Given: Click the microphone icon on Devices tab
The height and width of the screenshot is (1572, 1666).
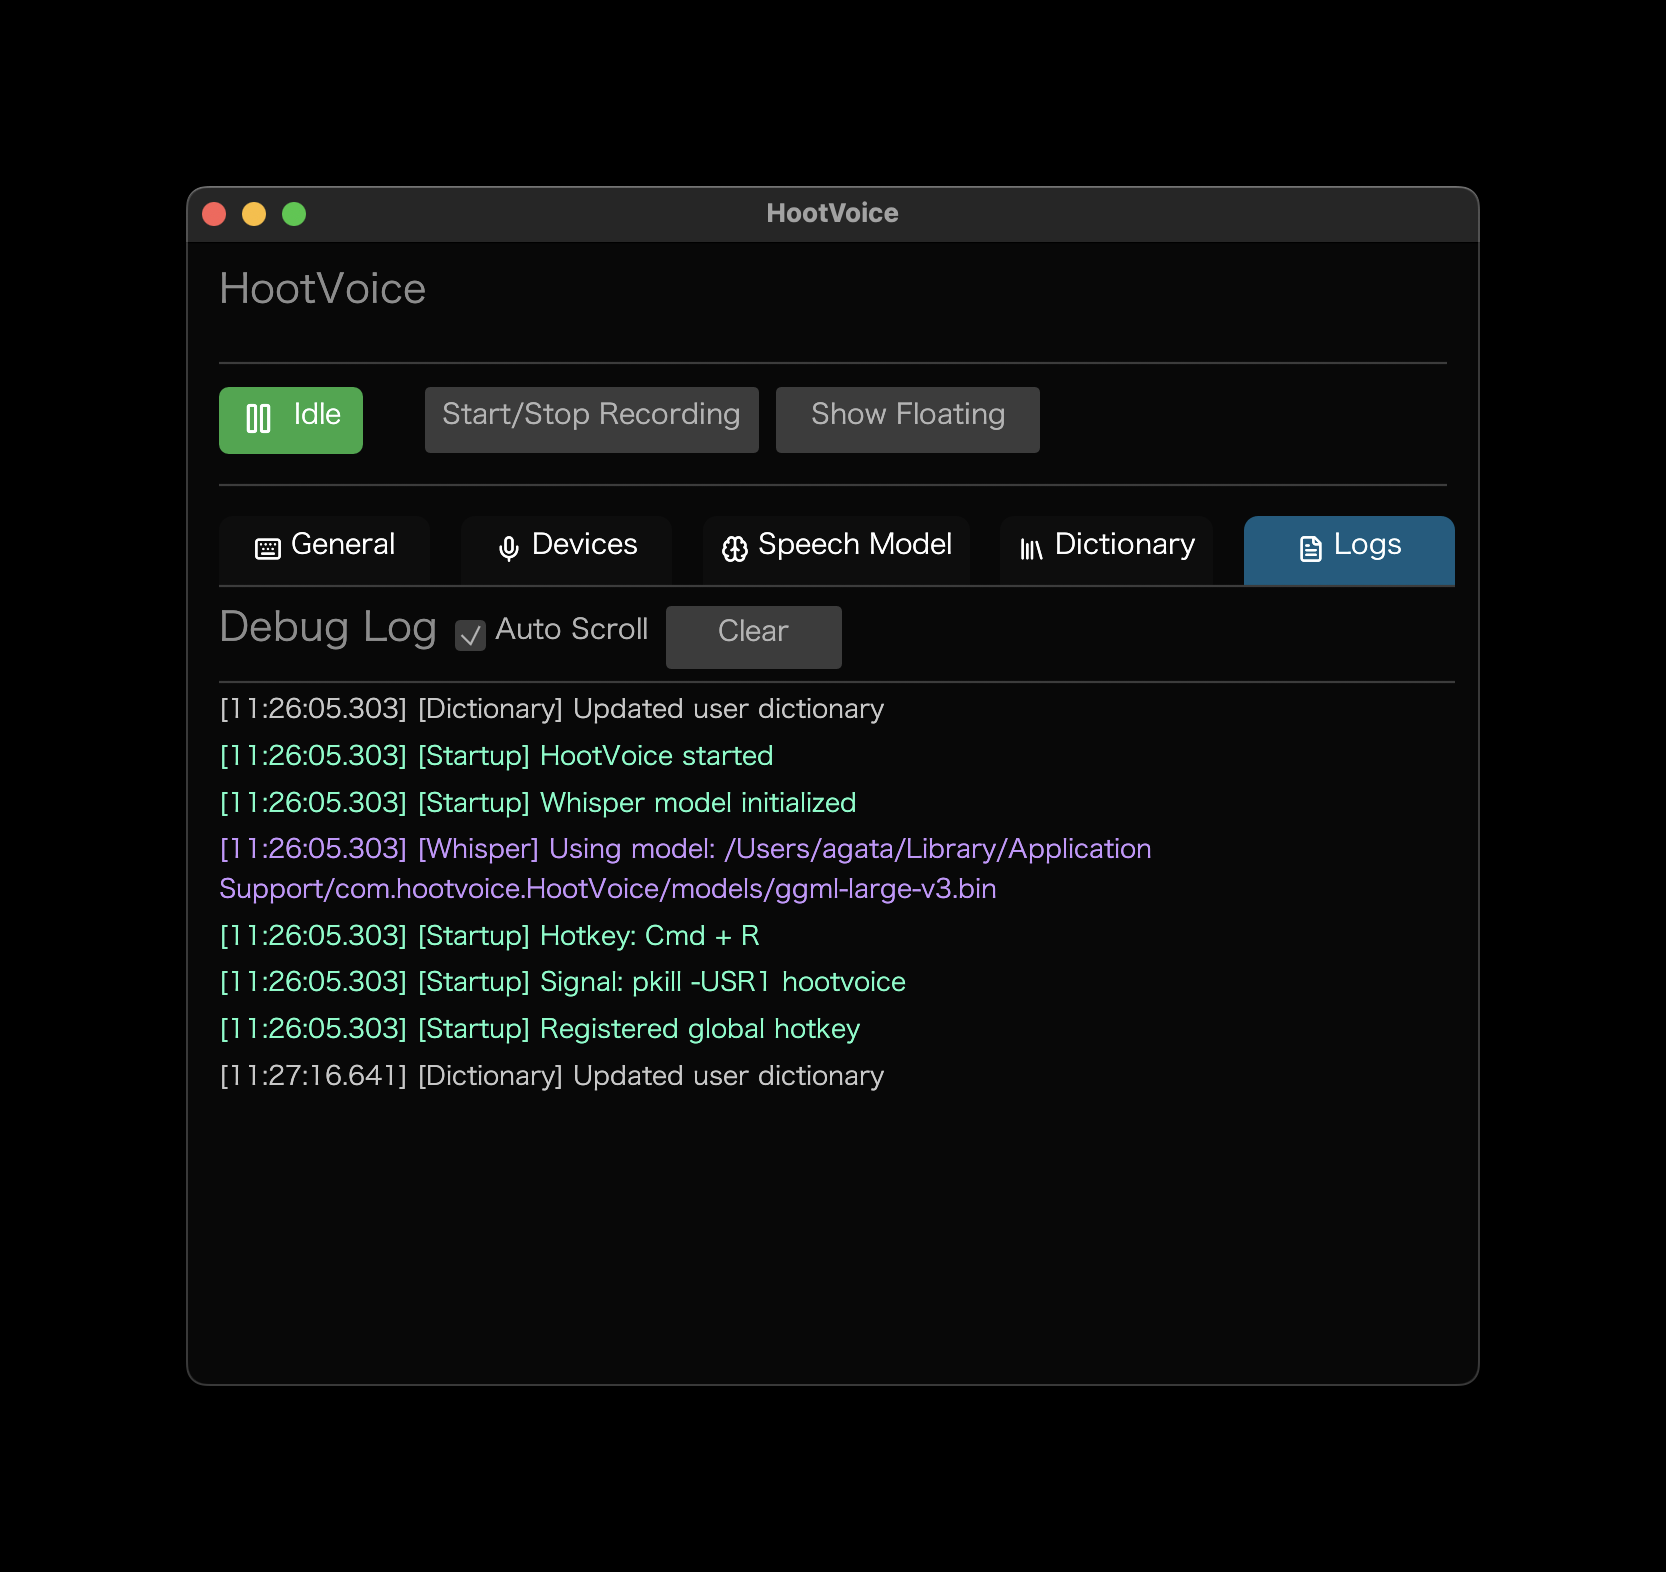Looking at the screenshot, I should coord(509,548).
